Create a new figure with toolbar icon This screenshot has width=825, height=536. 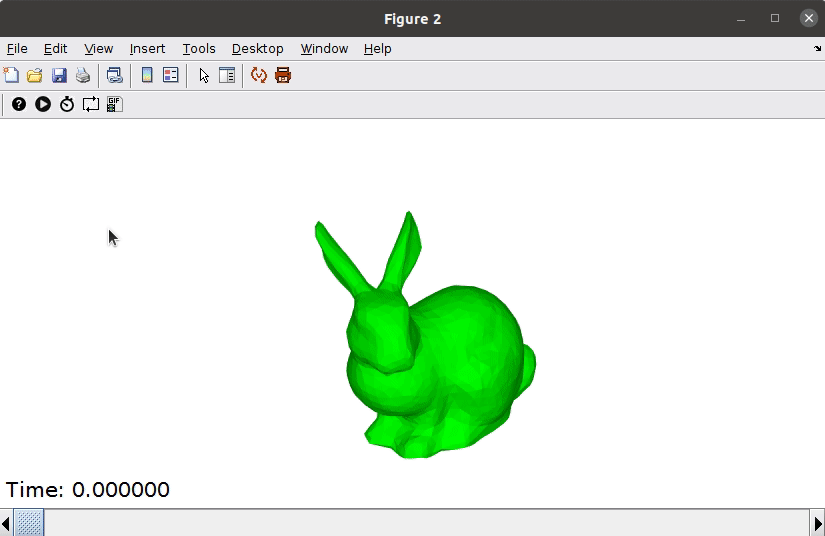pos(11,75)
